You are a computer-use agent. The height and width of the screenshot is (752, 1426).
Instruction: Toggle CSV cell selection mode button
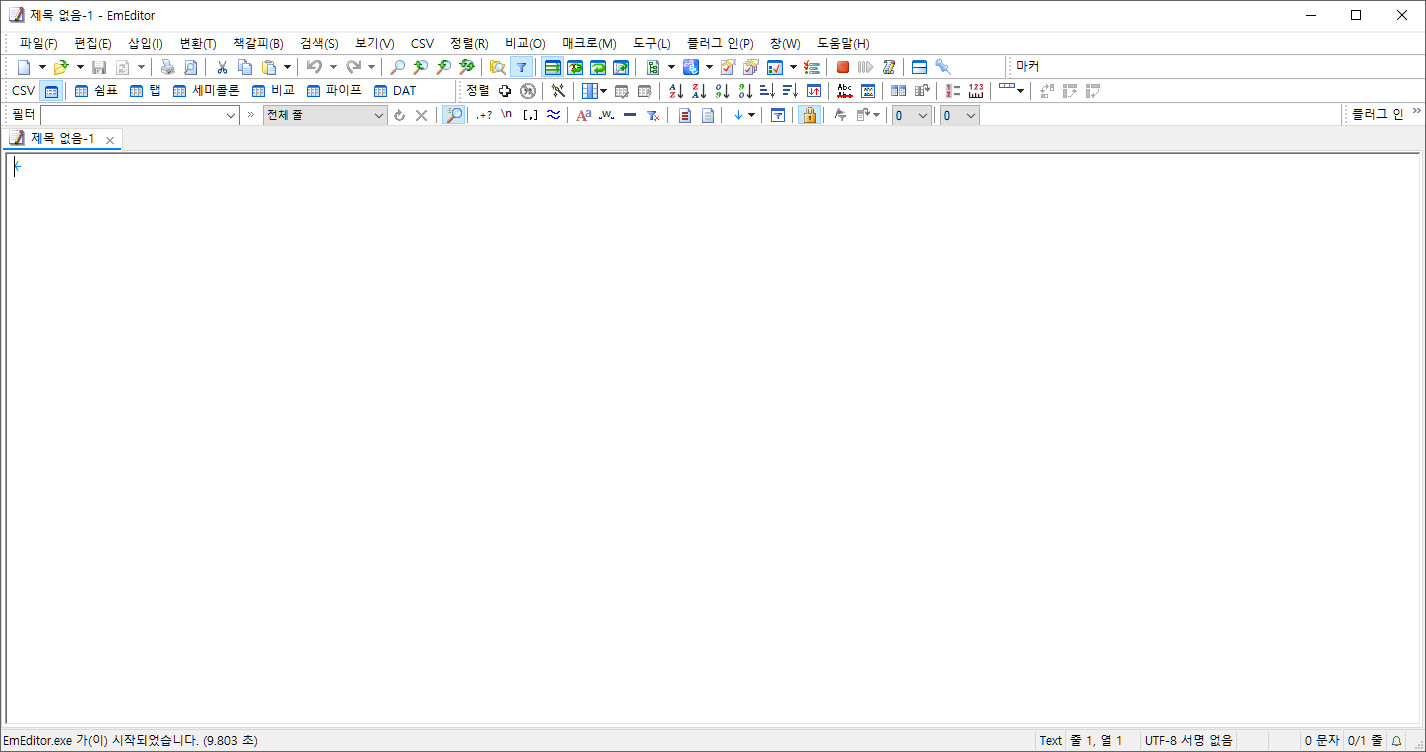tap(51, 91)
